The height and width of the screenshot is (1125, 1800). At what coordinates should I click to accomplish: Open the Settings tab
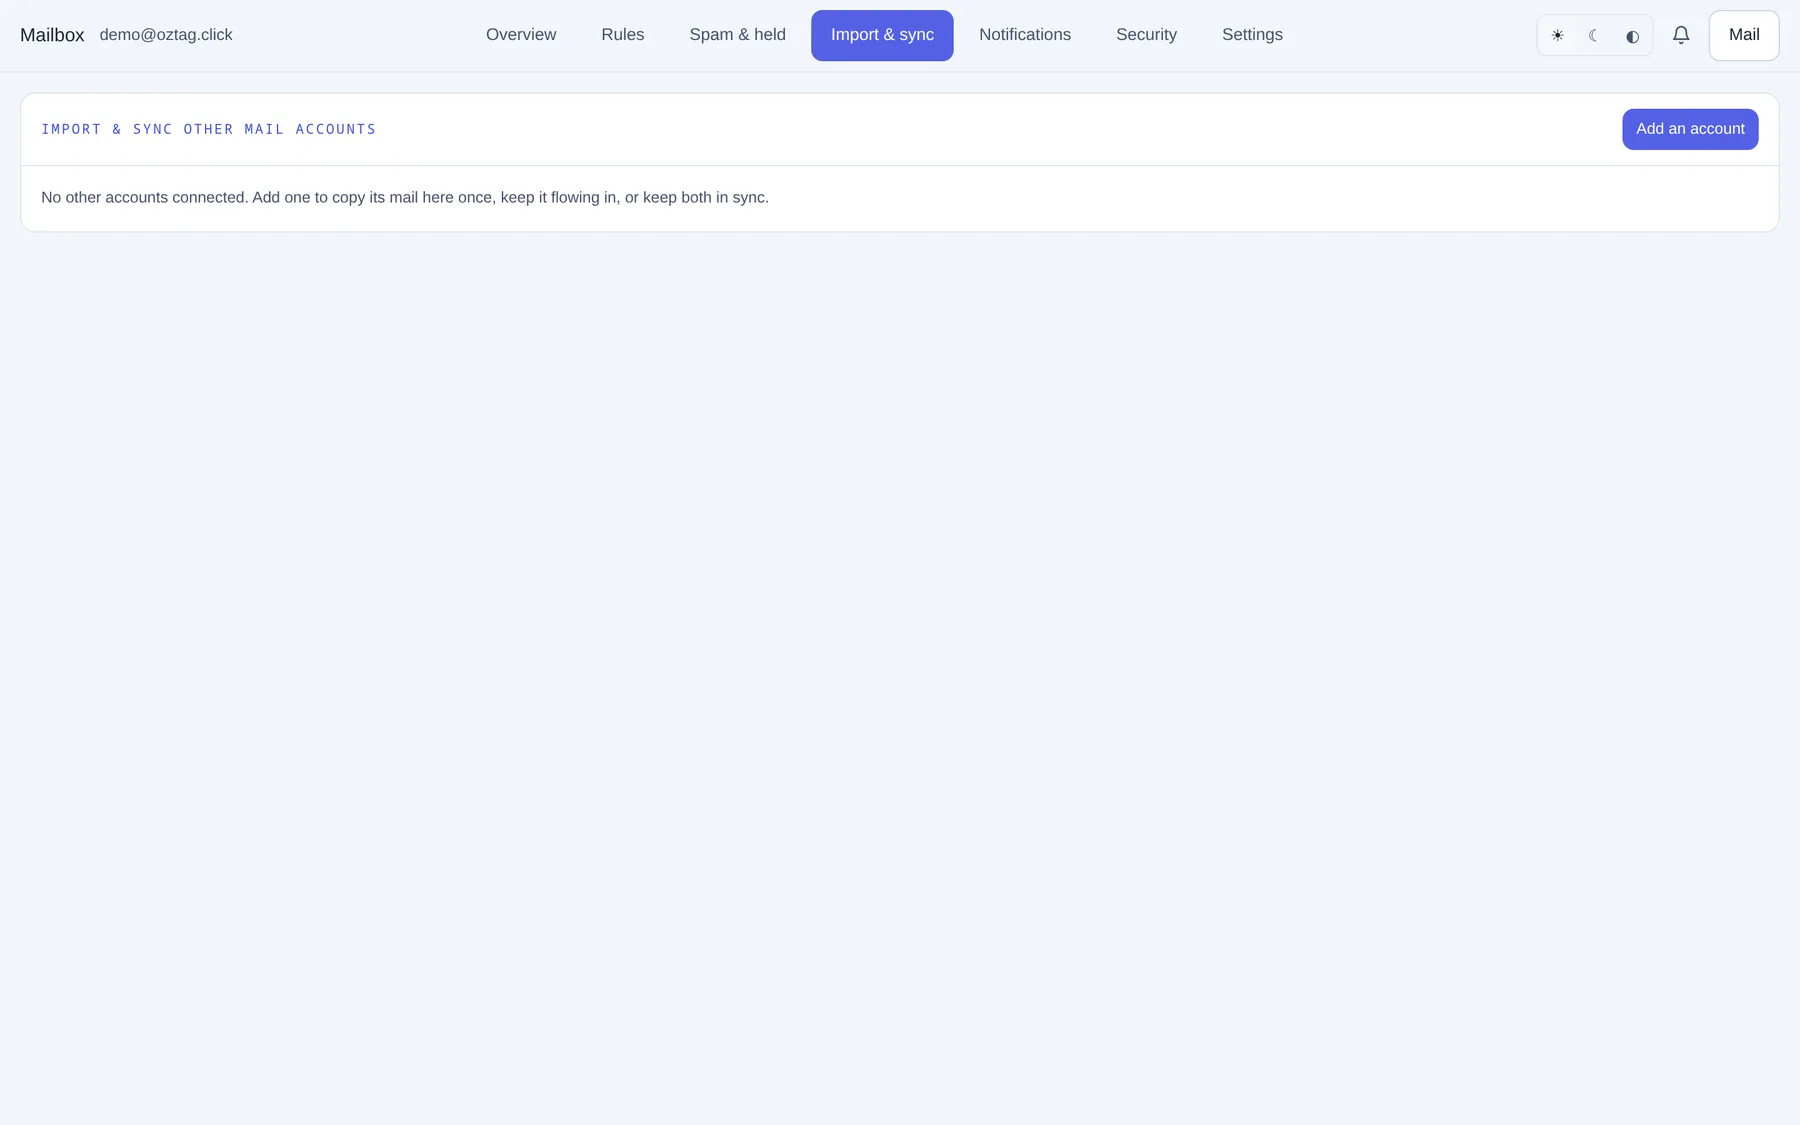coord(1252,35)
